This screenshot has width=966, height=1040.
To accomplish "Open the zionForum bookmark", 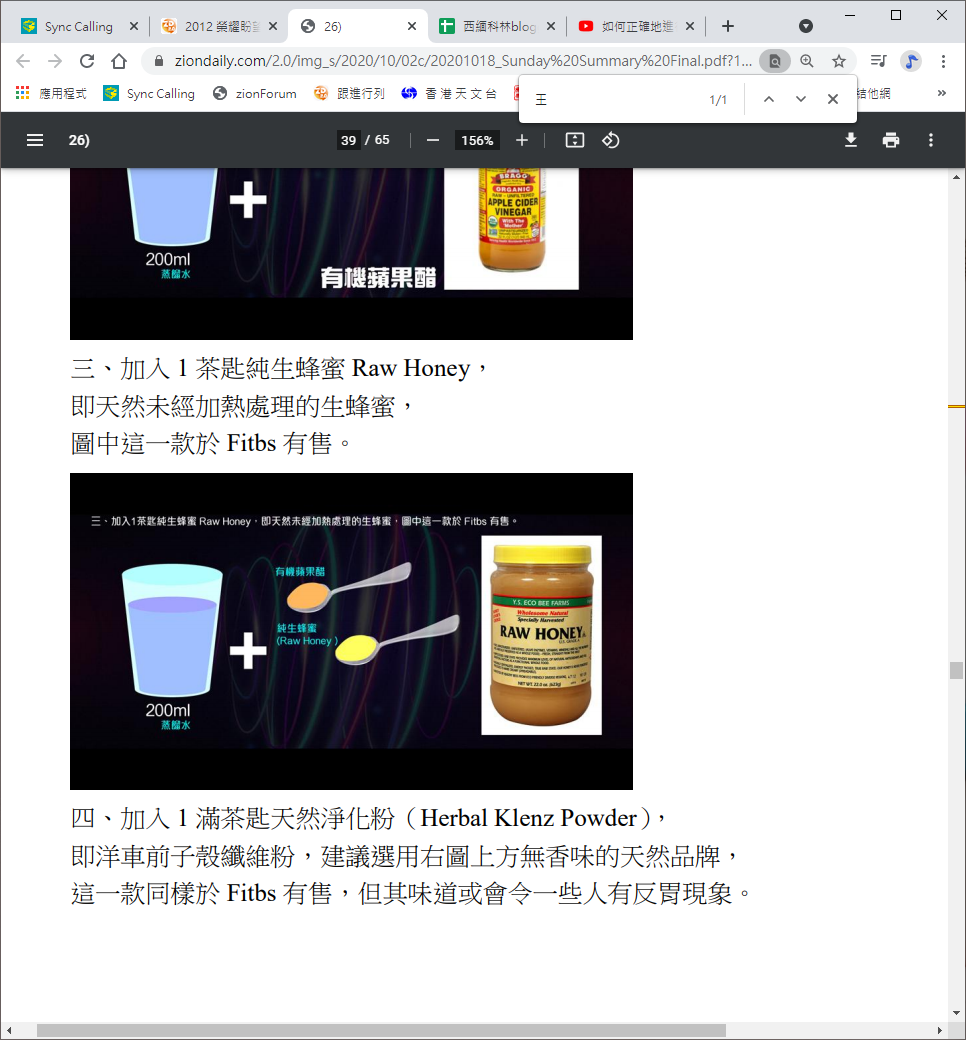I will pyautogui.click(x=255, y=93).
